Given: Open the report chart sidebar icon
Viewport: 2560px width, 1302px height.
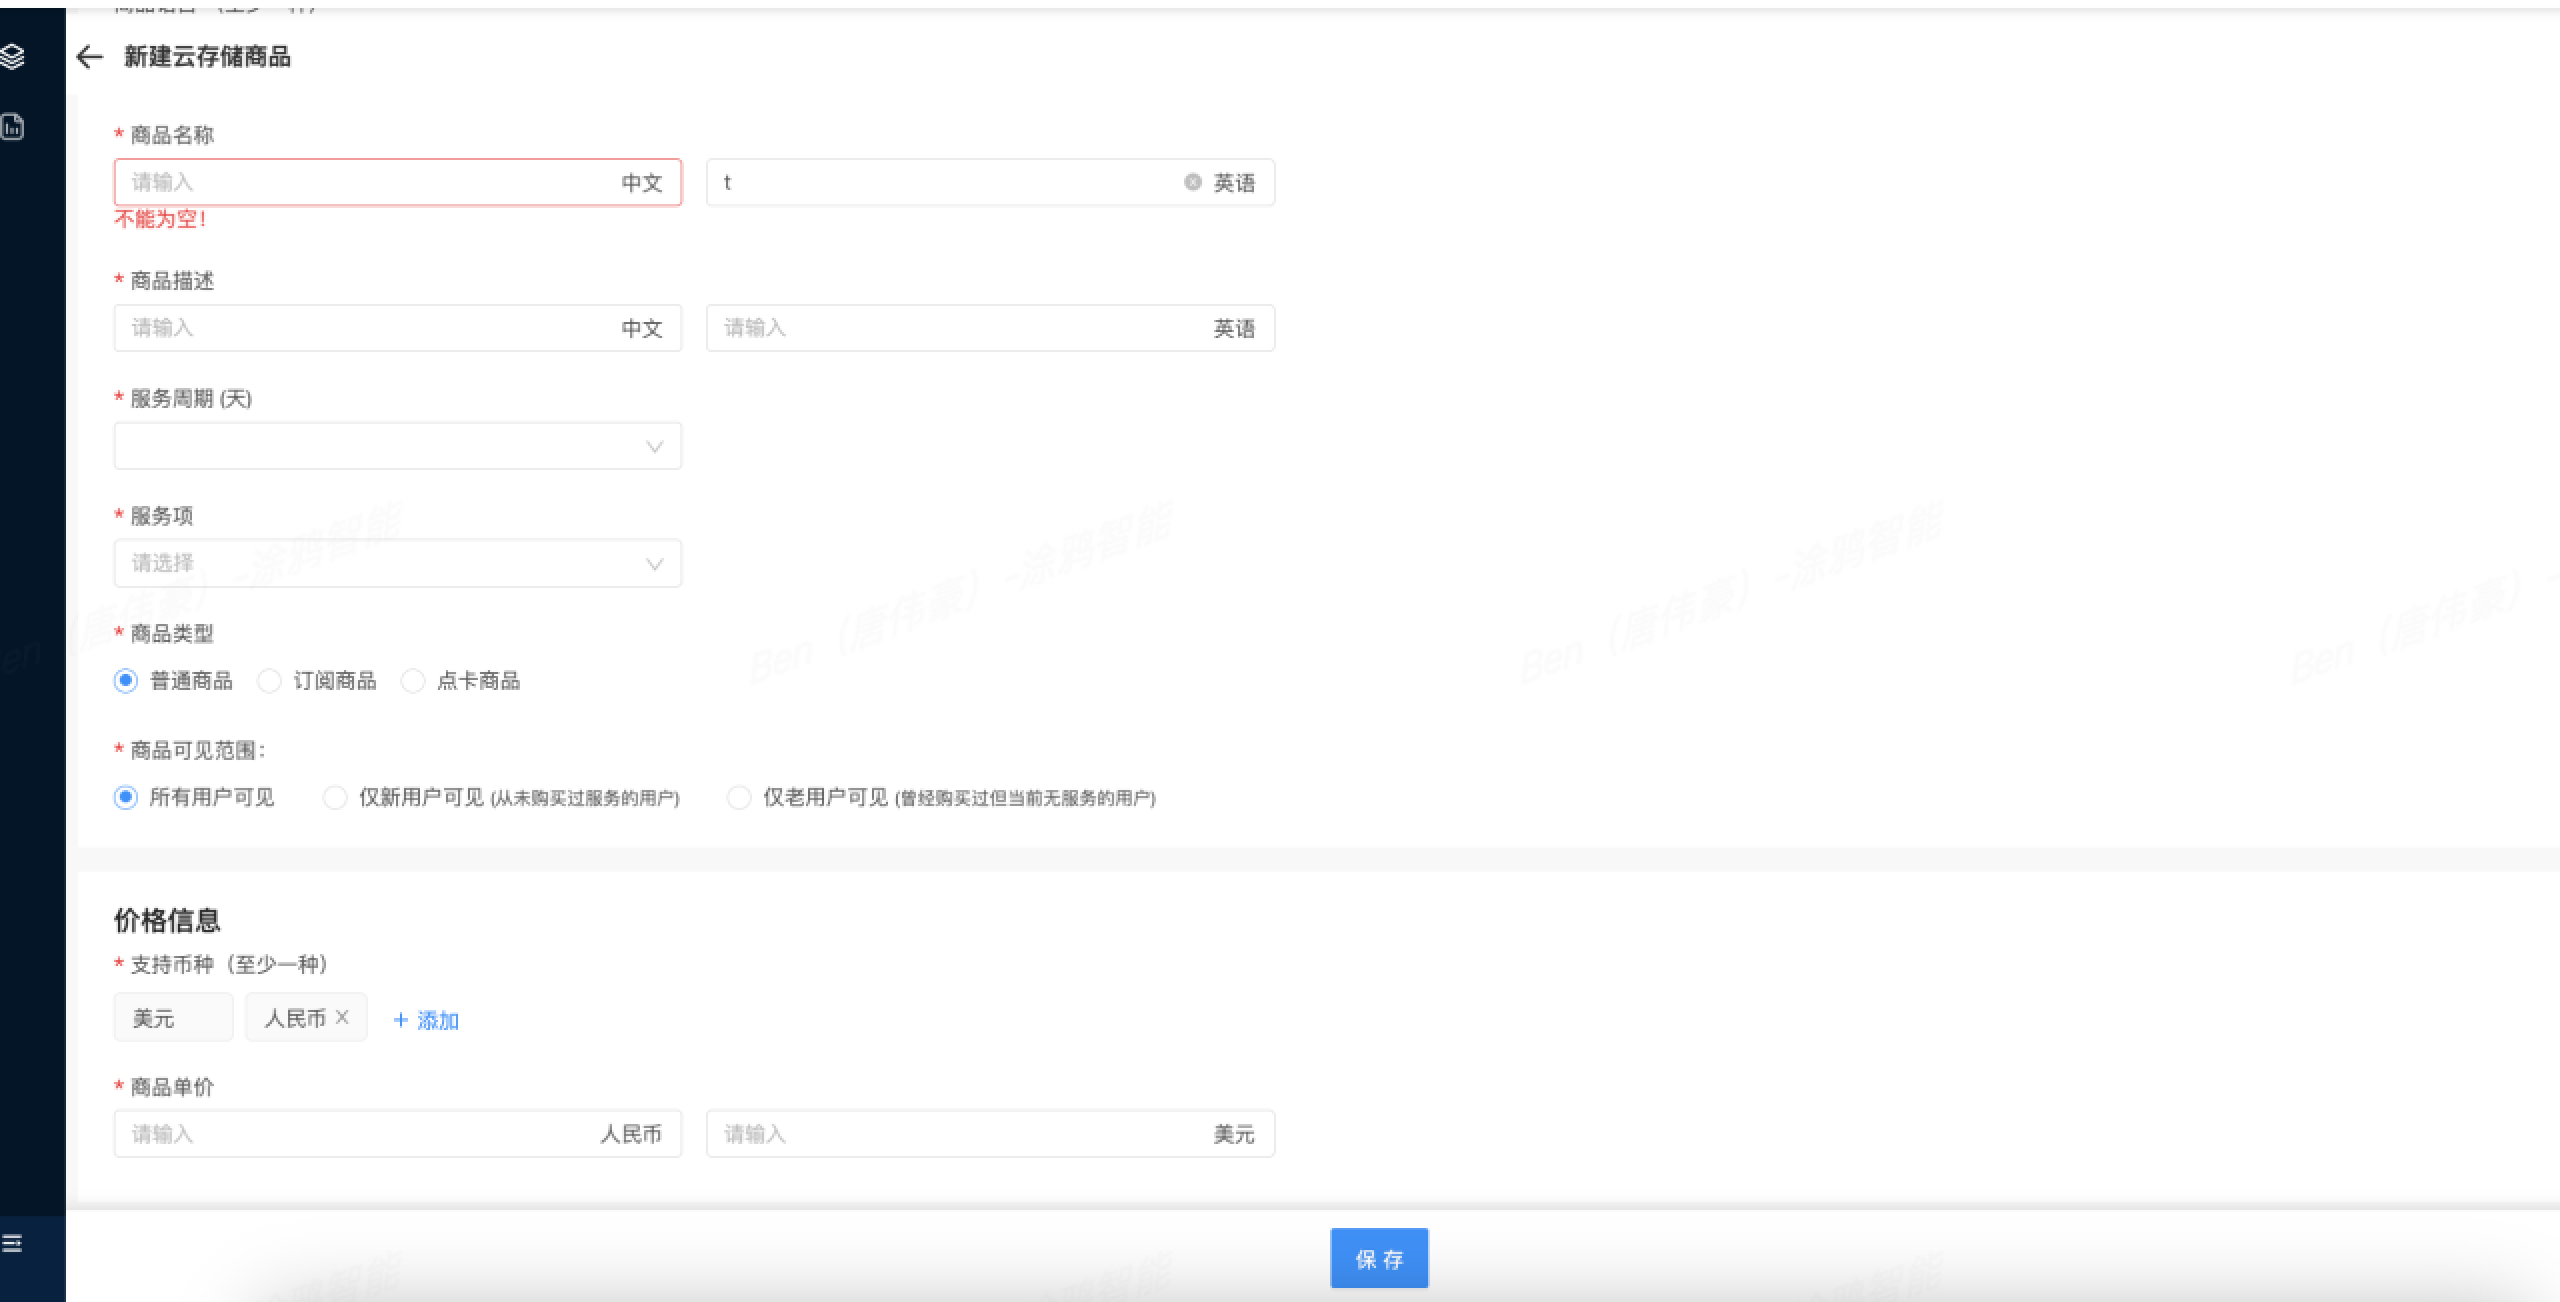Looking at the screenshot, I should pyautogui.click(x=12, y=127).
